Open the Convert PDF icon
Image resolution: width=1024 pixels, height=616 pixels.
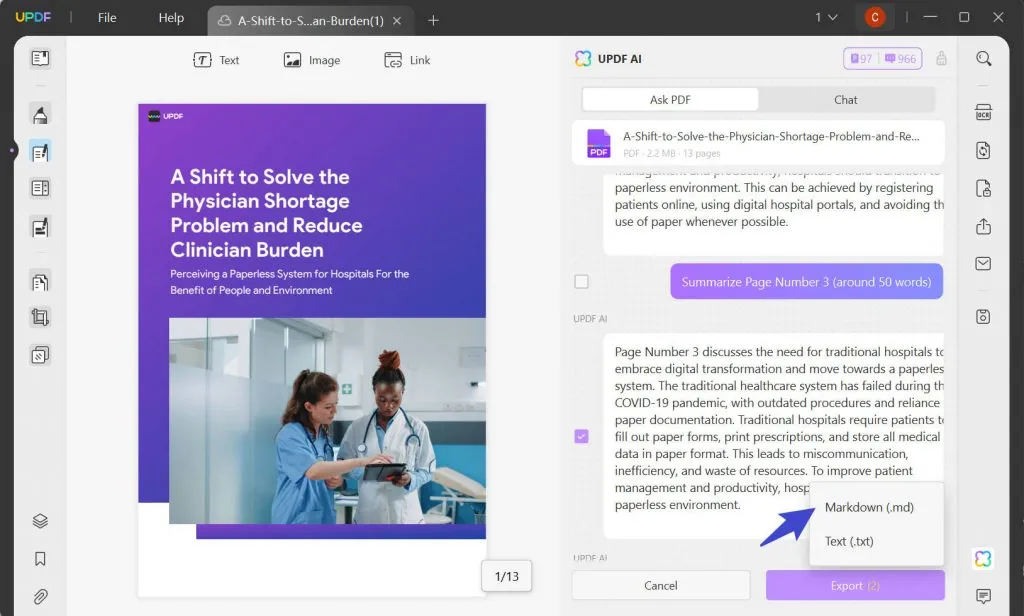(984, 150)
